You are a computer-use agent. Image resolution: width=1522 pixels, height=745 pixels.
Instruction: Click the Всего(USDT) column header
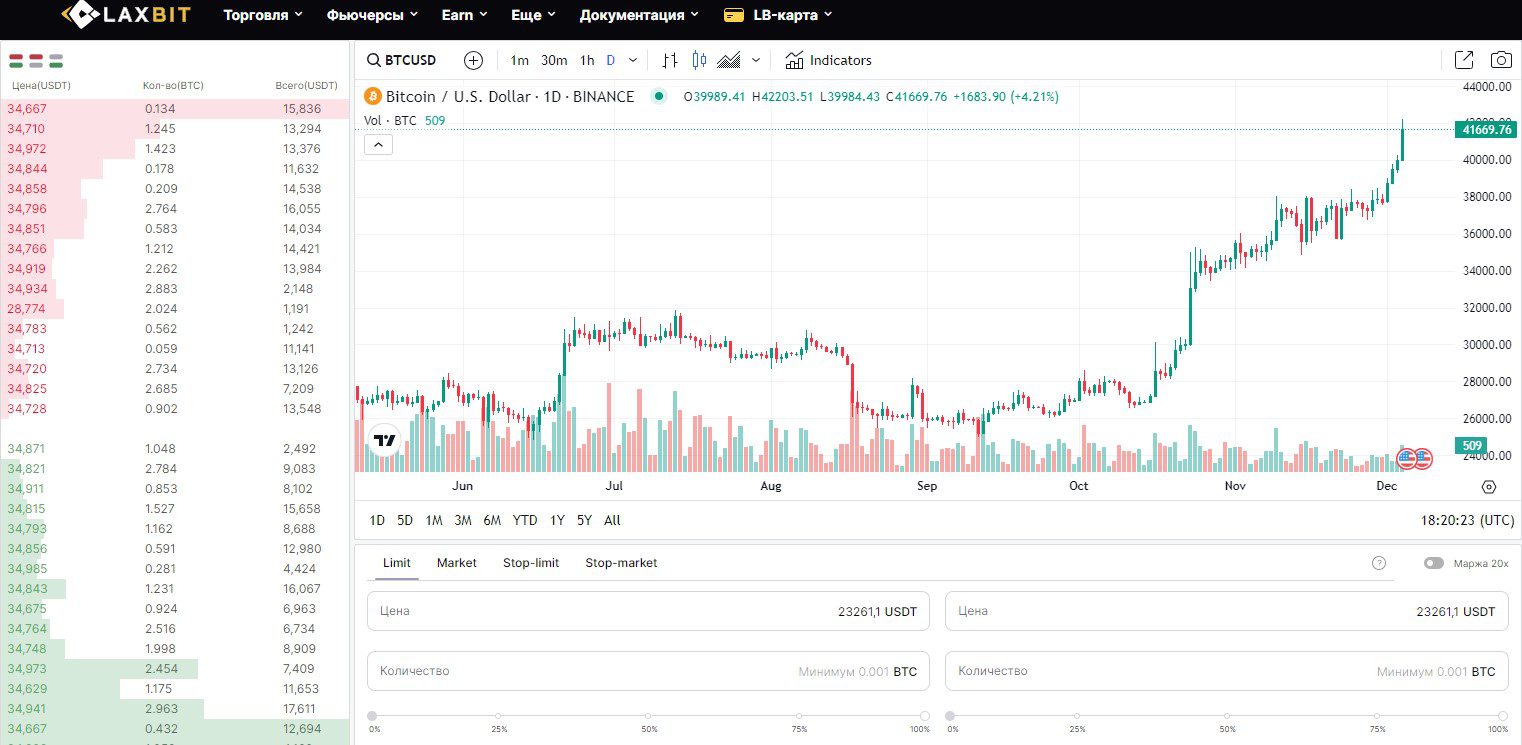[306, 86]
